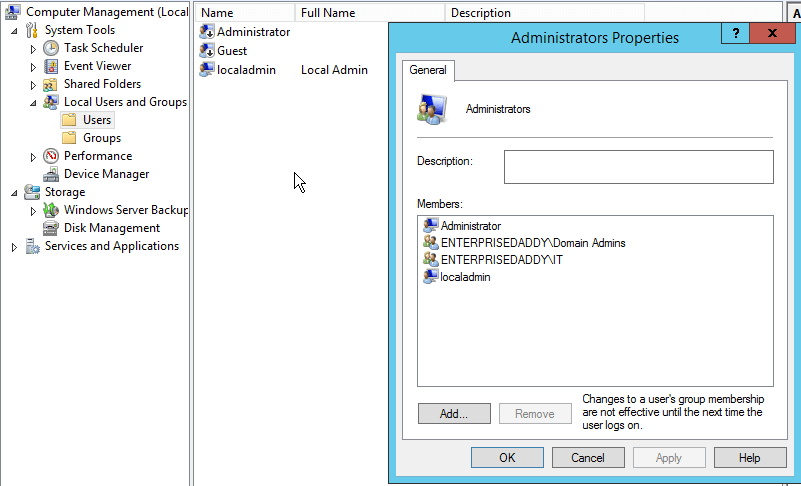Click the Device Manager icon

[x=51, y=174]
